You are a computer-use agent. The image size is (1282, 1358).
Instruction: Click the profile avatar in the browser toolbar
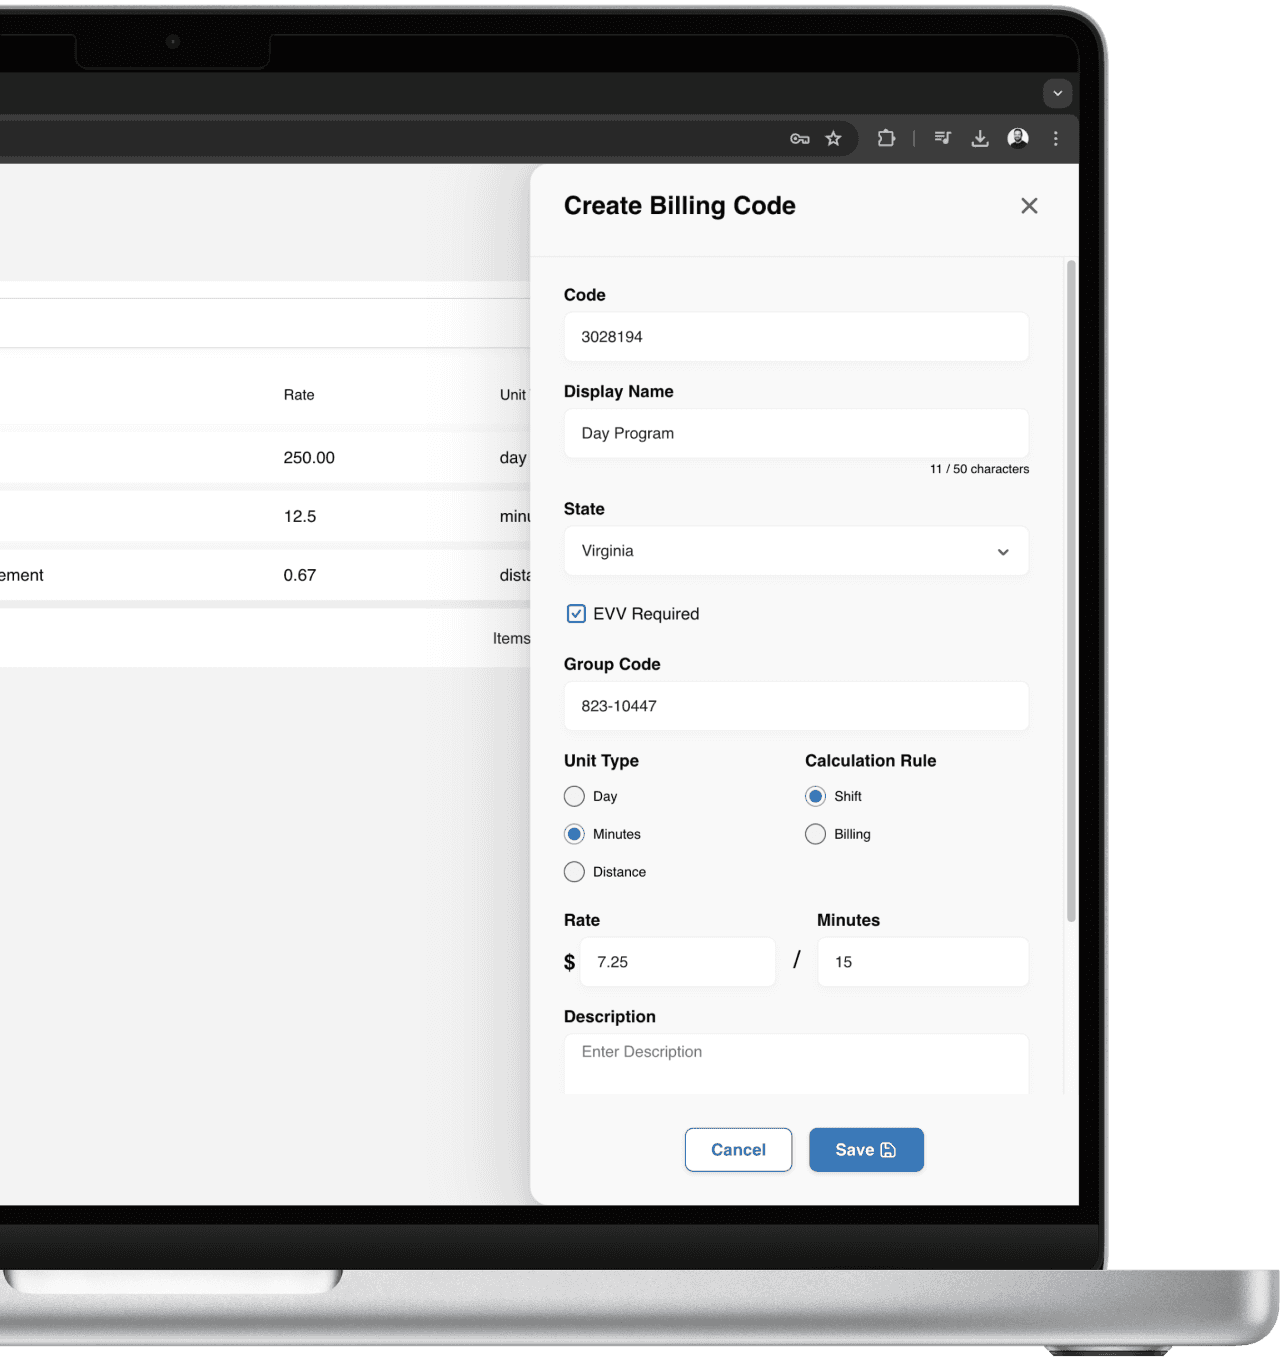1018,138
